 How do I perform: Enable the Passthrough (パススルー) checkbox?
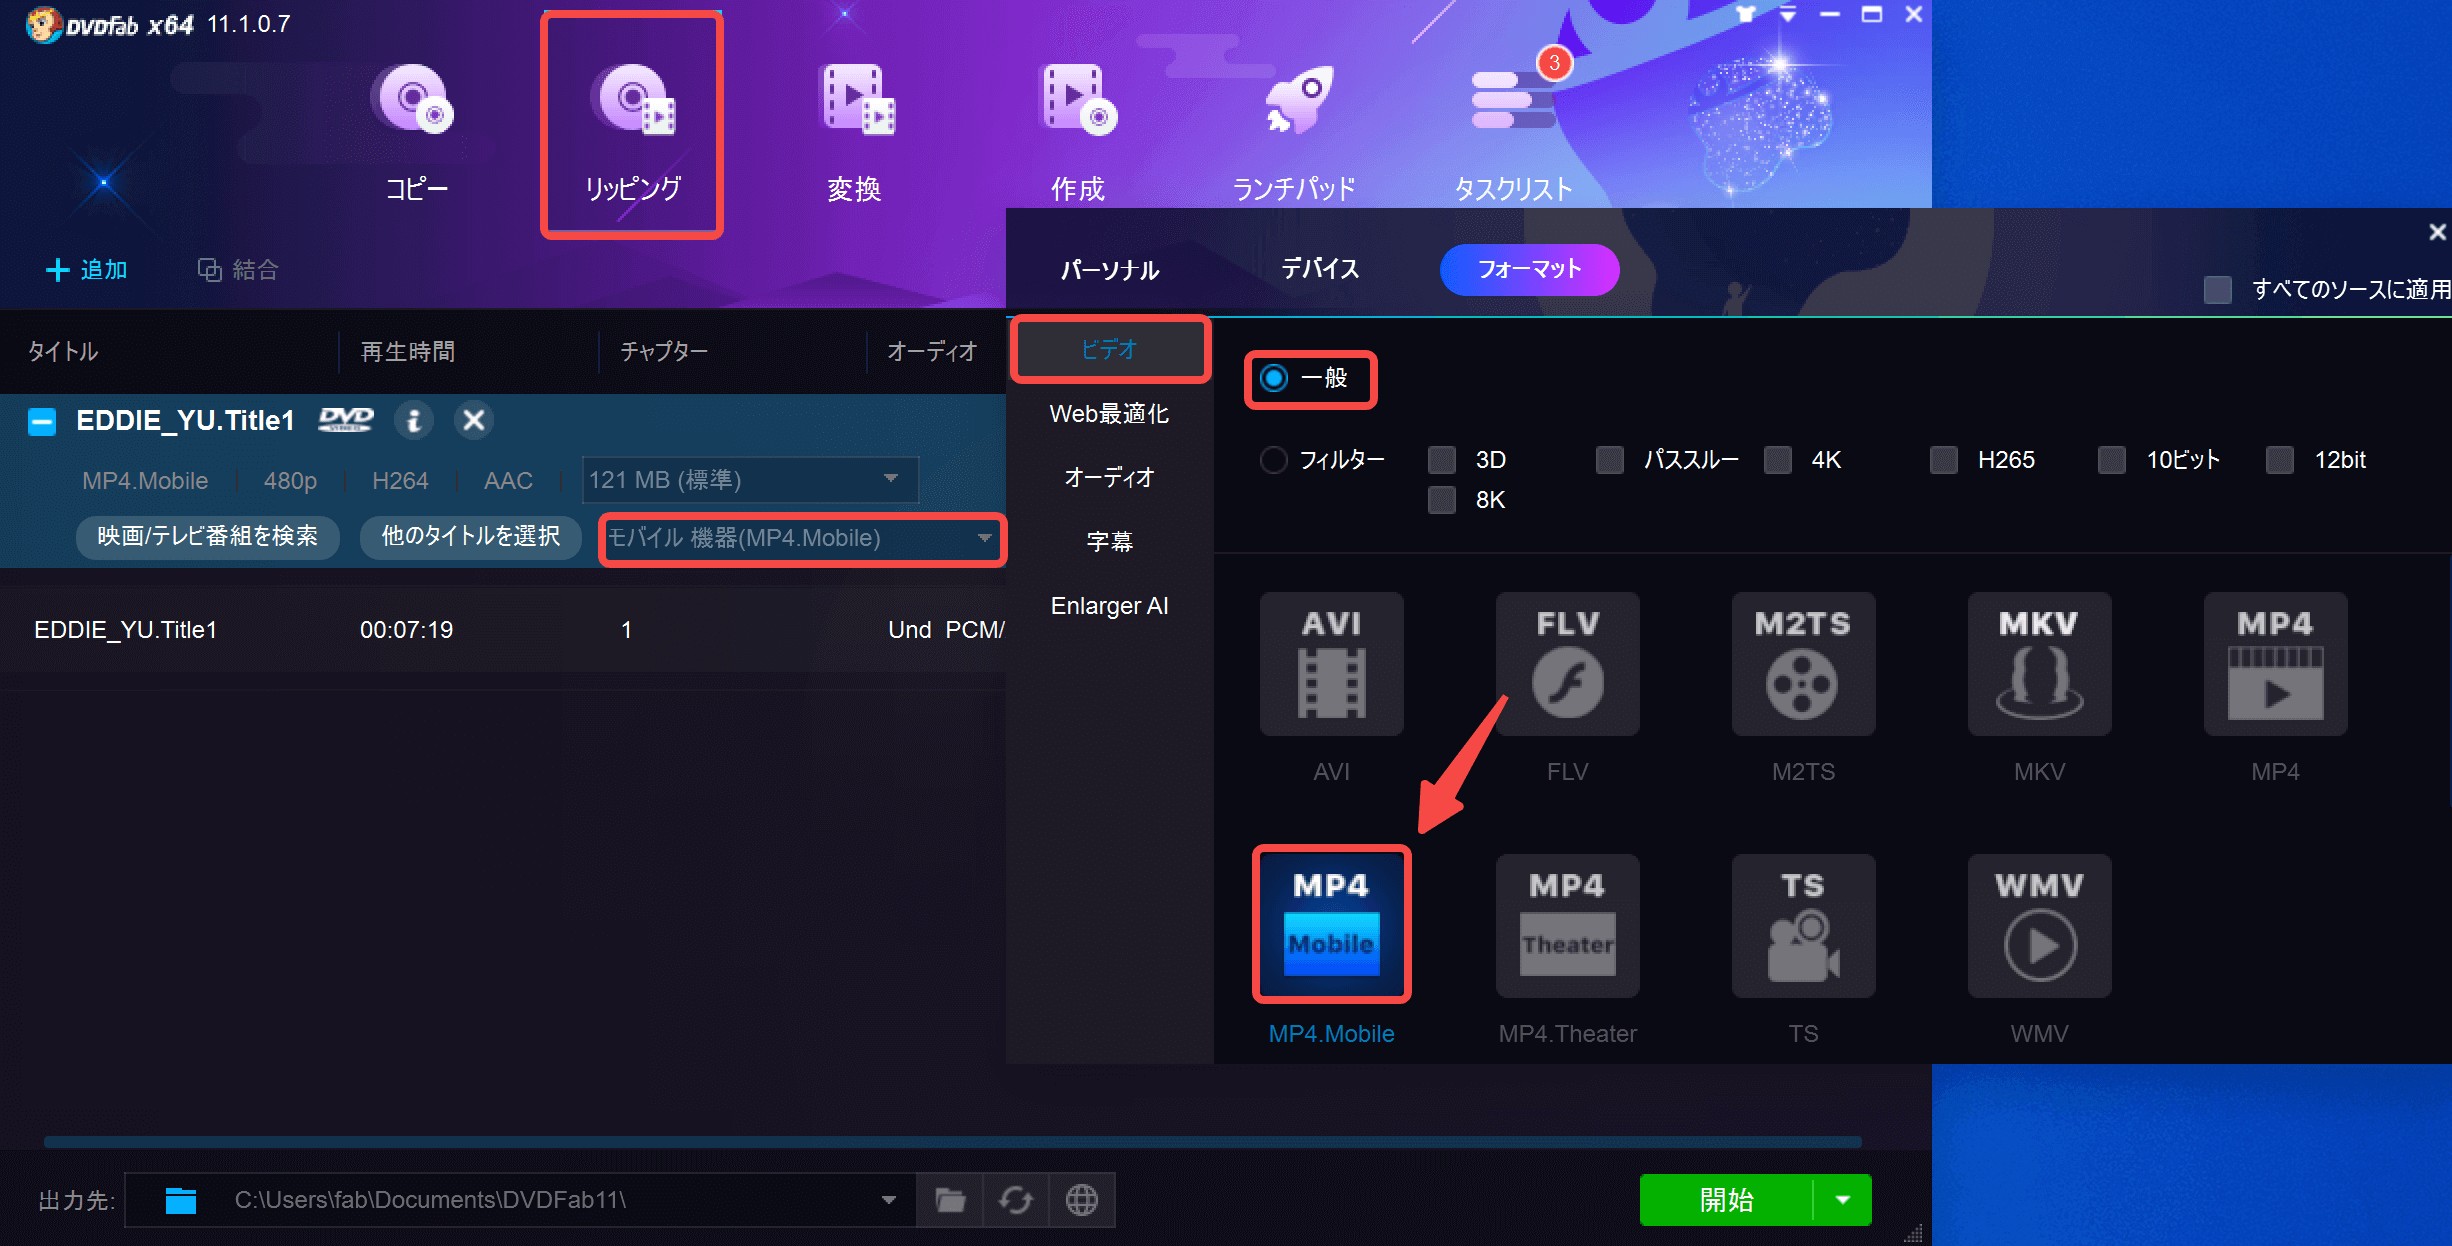(1610, 460)
